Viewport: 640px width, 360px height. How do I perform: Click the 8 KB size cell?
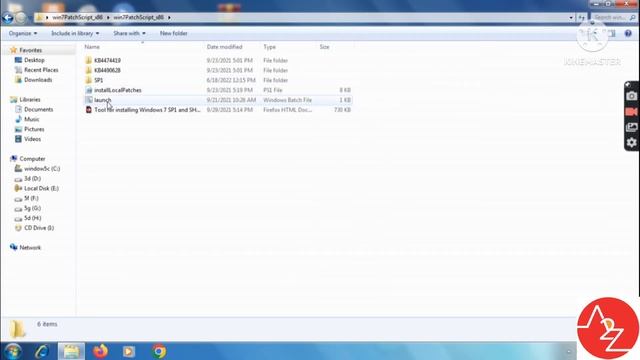(345, 90)
